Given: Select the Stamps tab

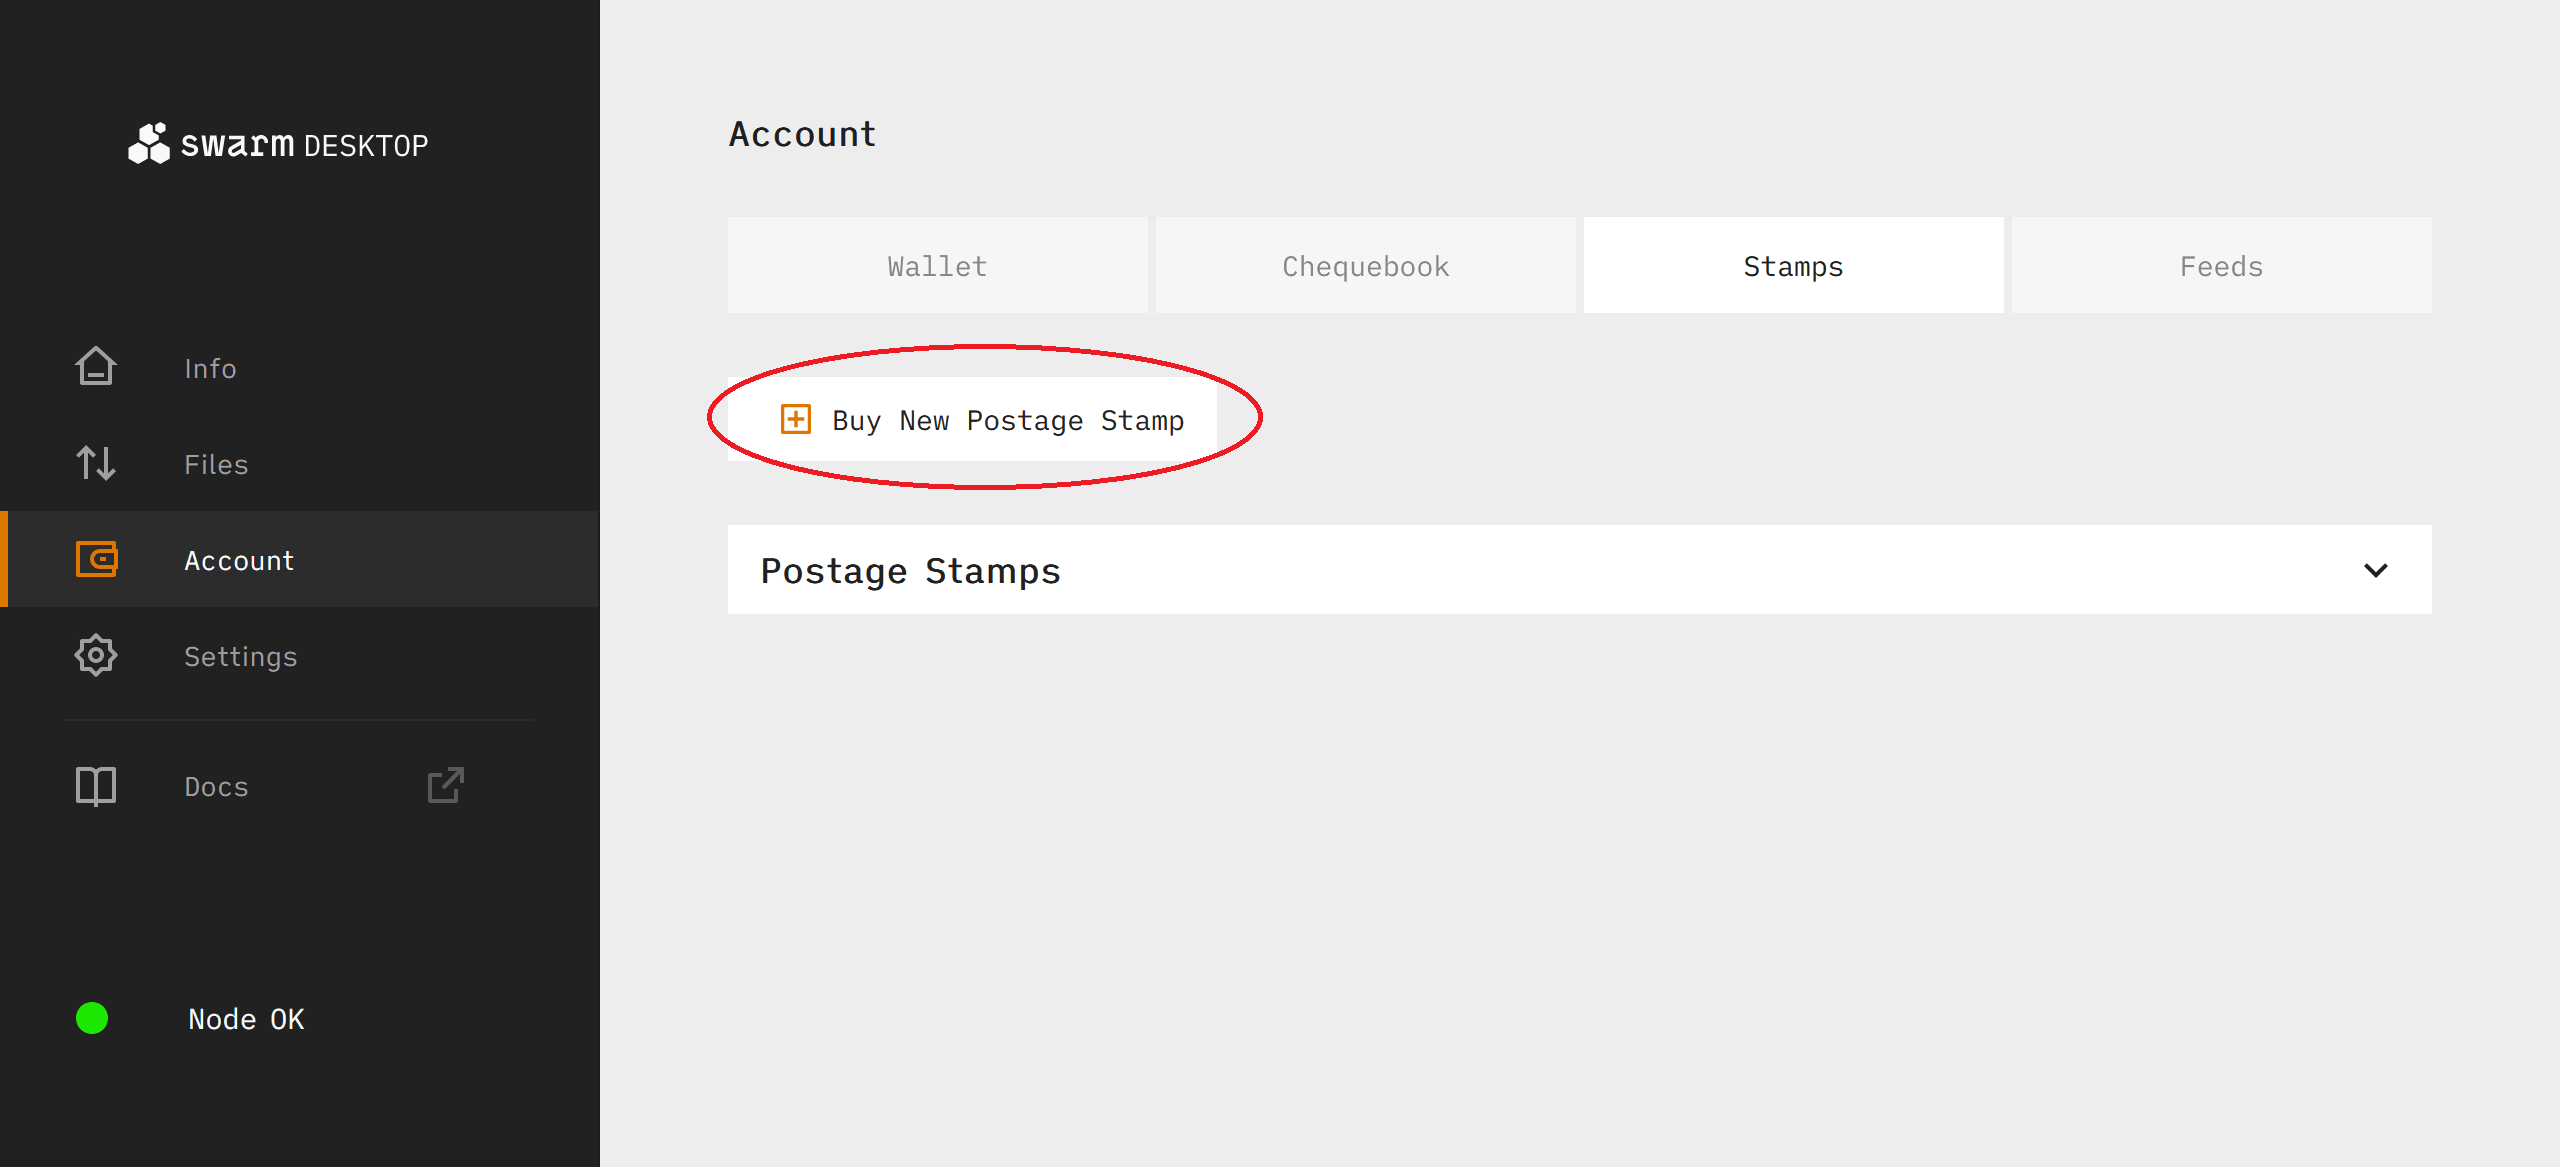Looking at the screenshot, I should 1793,266.
